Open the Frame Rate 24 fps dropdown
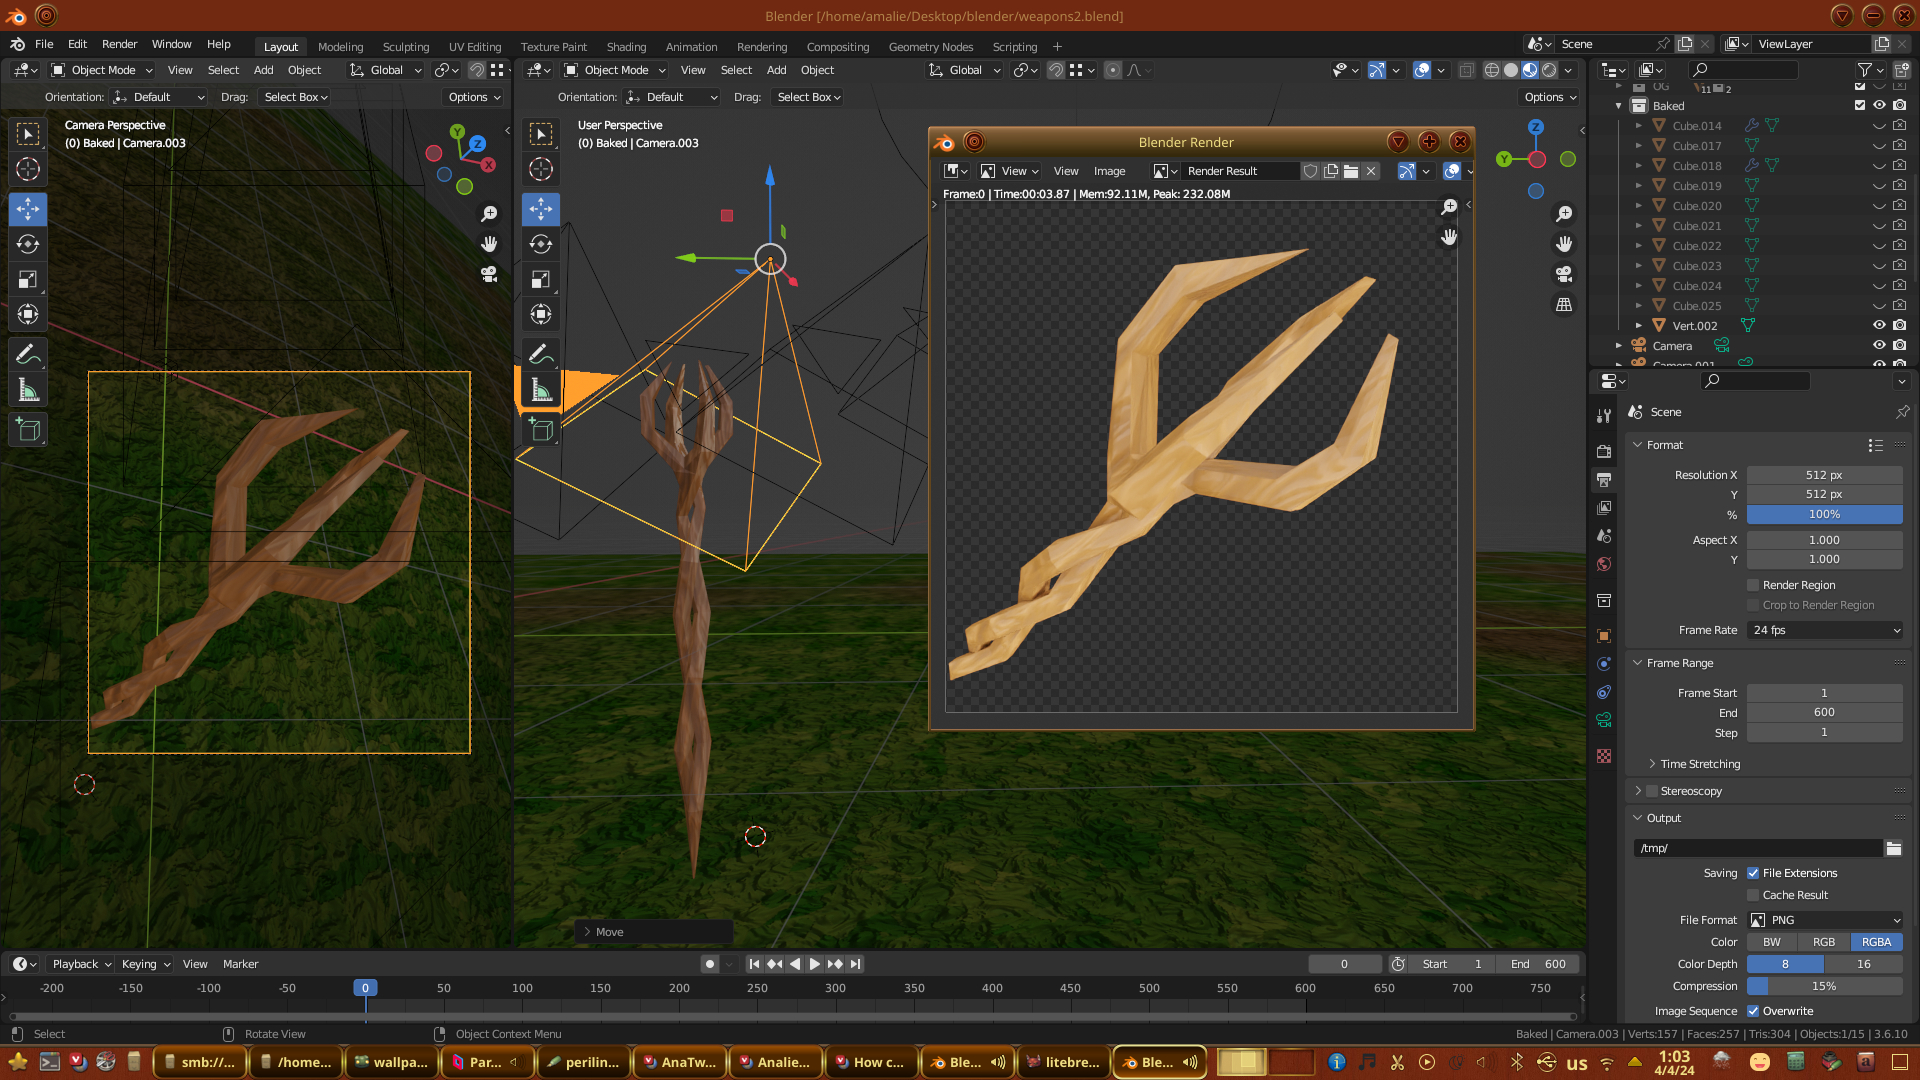The width and height of the screenshot is (1920, 1080). (x=1824, y=630)
